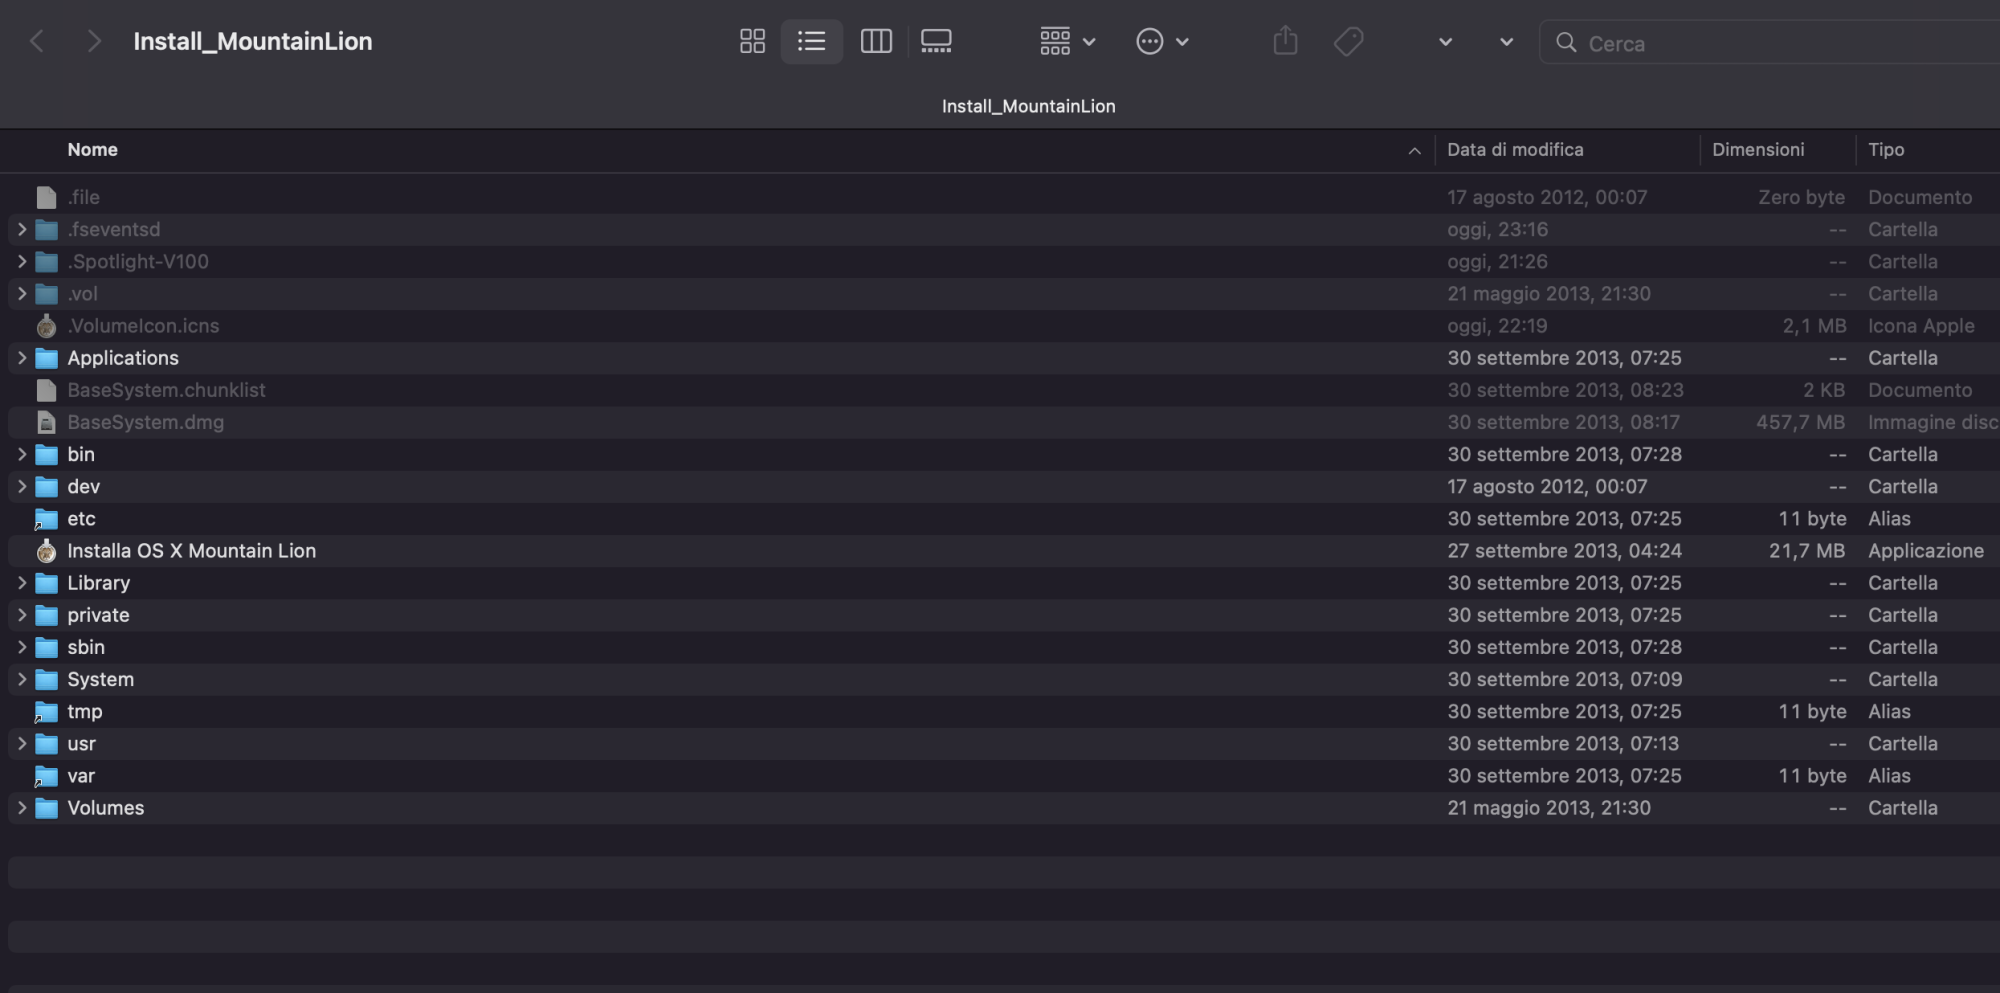The width and height of the screenshot is (2000, 993).
Task: Switch to icon grid view
Action: [x=752, y=41]
